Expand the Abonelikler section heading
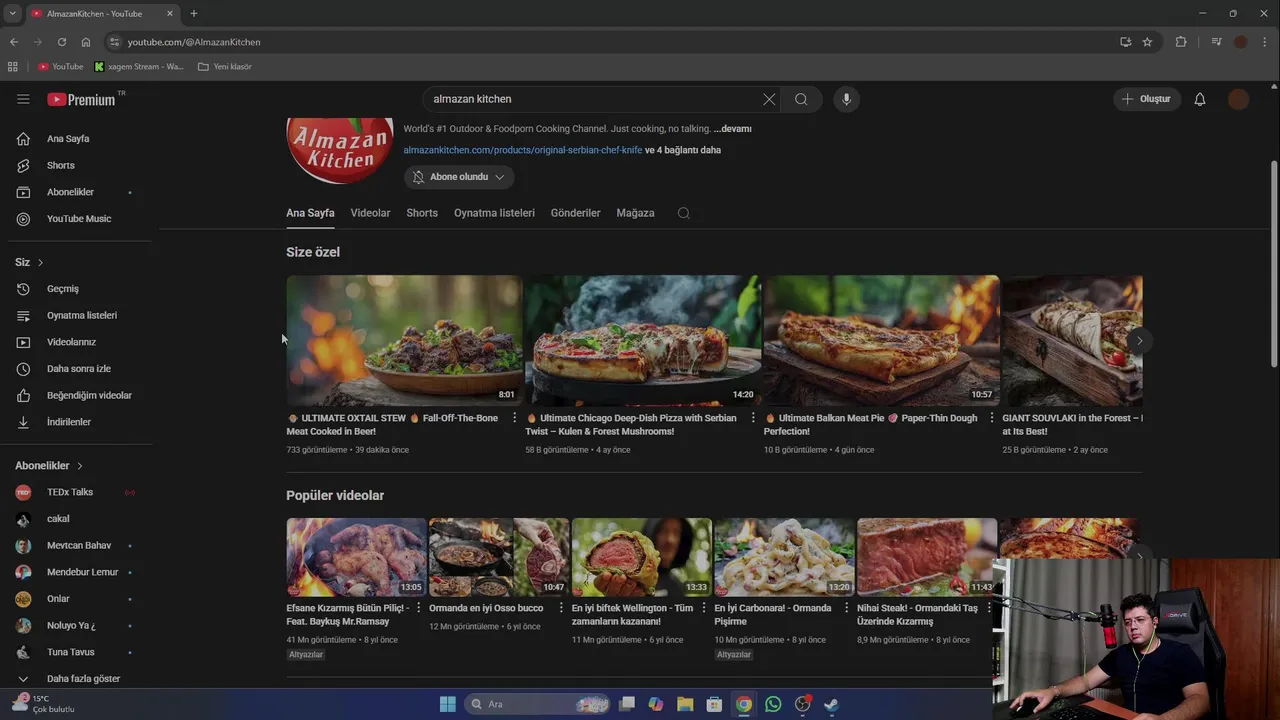1280x720 pixels. tap(49, 466)
